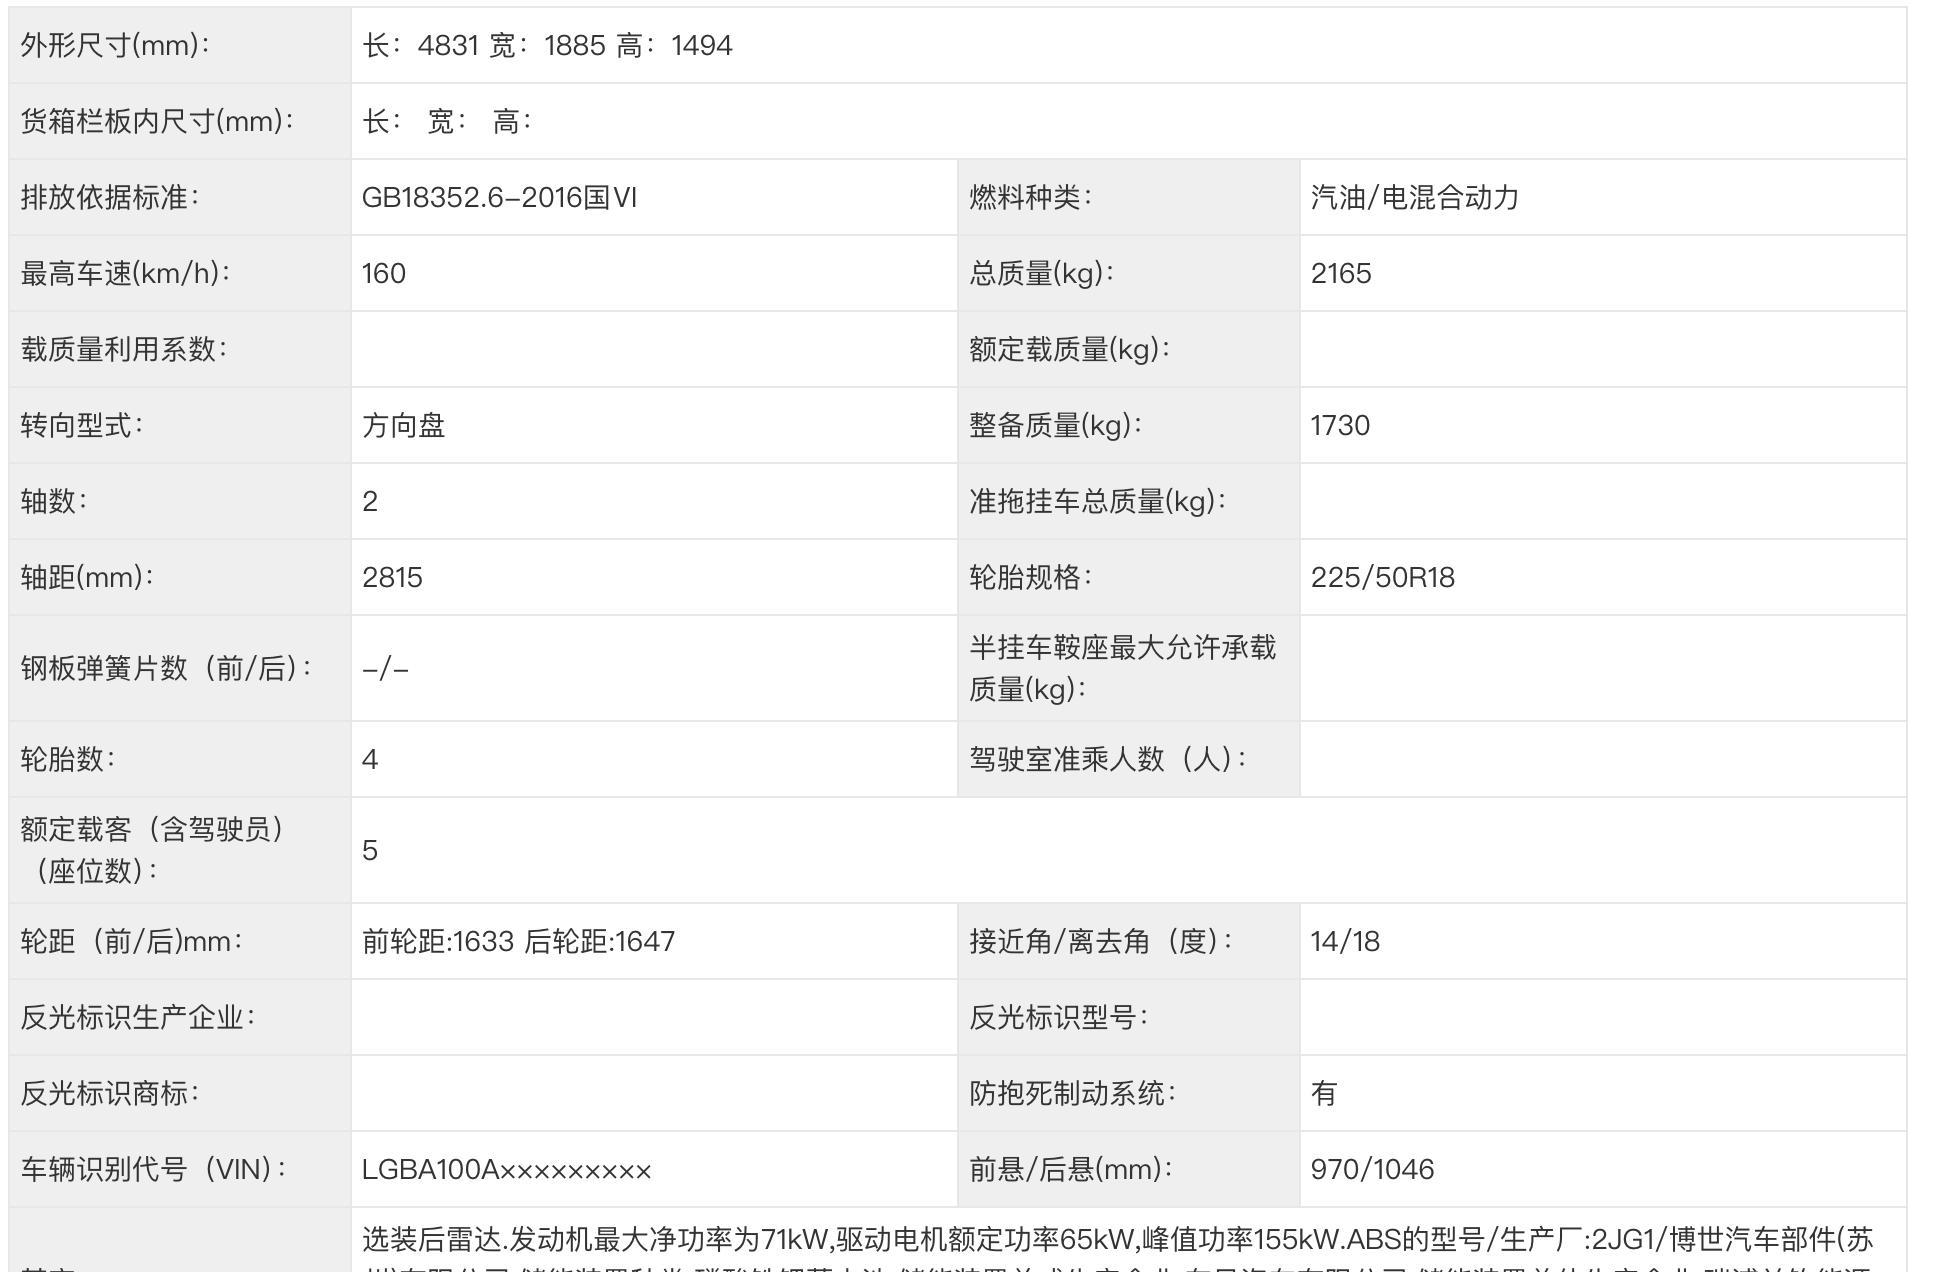Click the 驾驶室准乘人数（人） label

pyautogui.click(x=1108, y=760)
